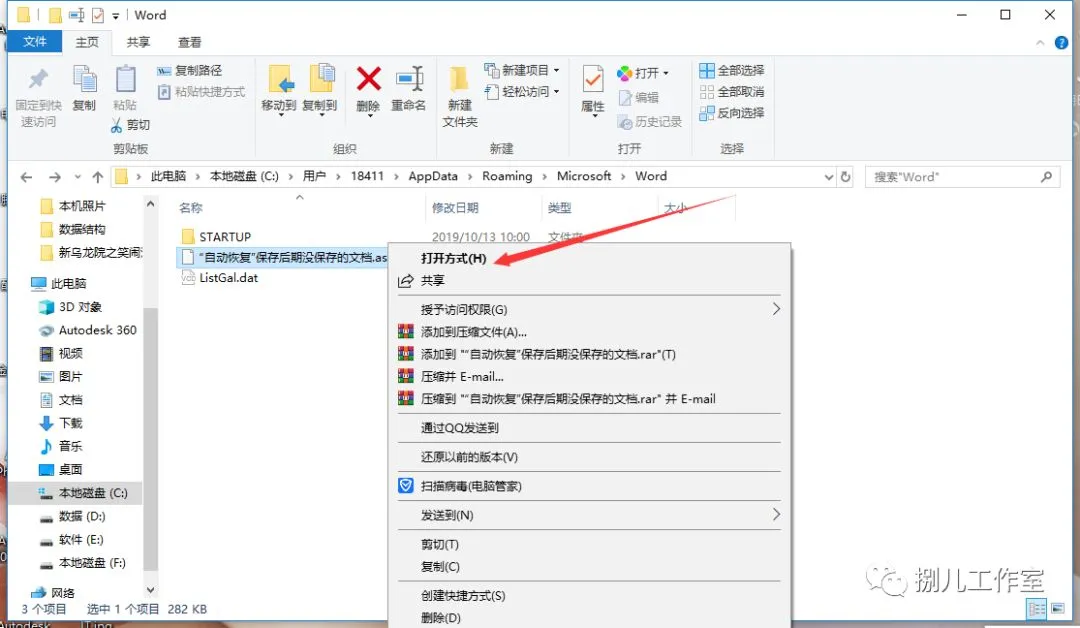The width and height of the screenshot is (1080, 628).
Task: Go back with the left arrow
Action: point(26,177)
